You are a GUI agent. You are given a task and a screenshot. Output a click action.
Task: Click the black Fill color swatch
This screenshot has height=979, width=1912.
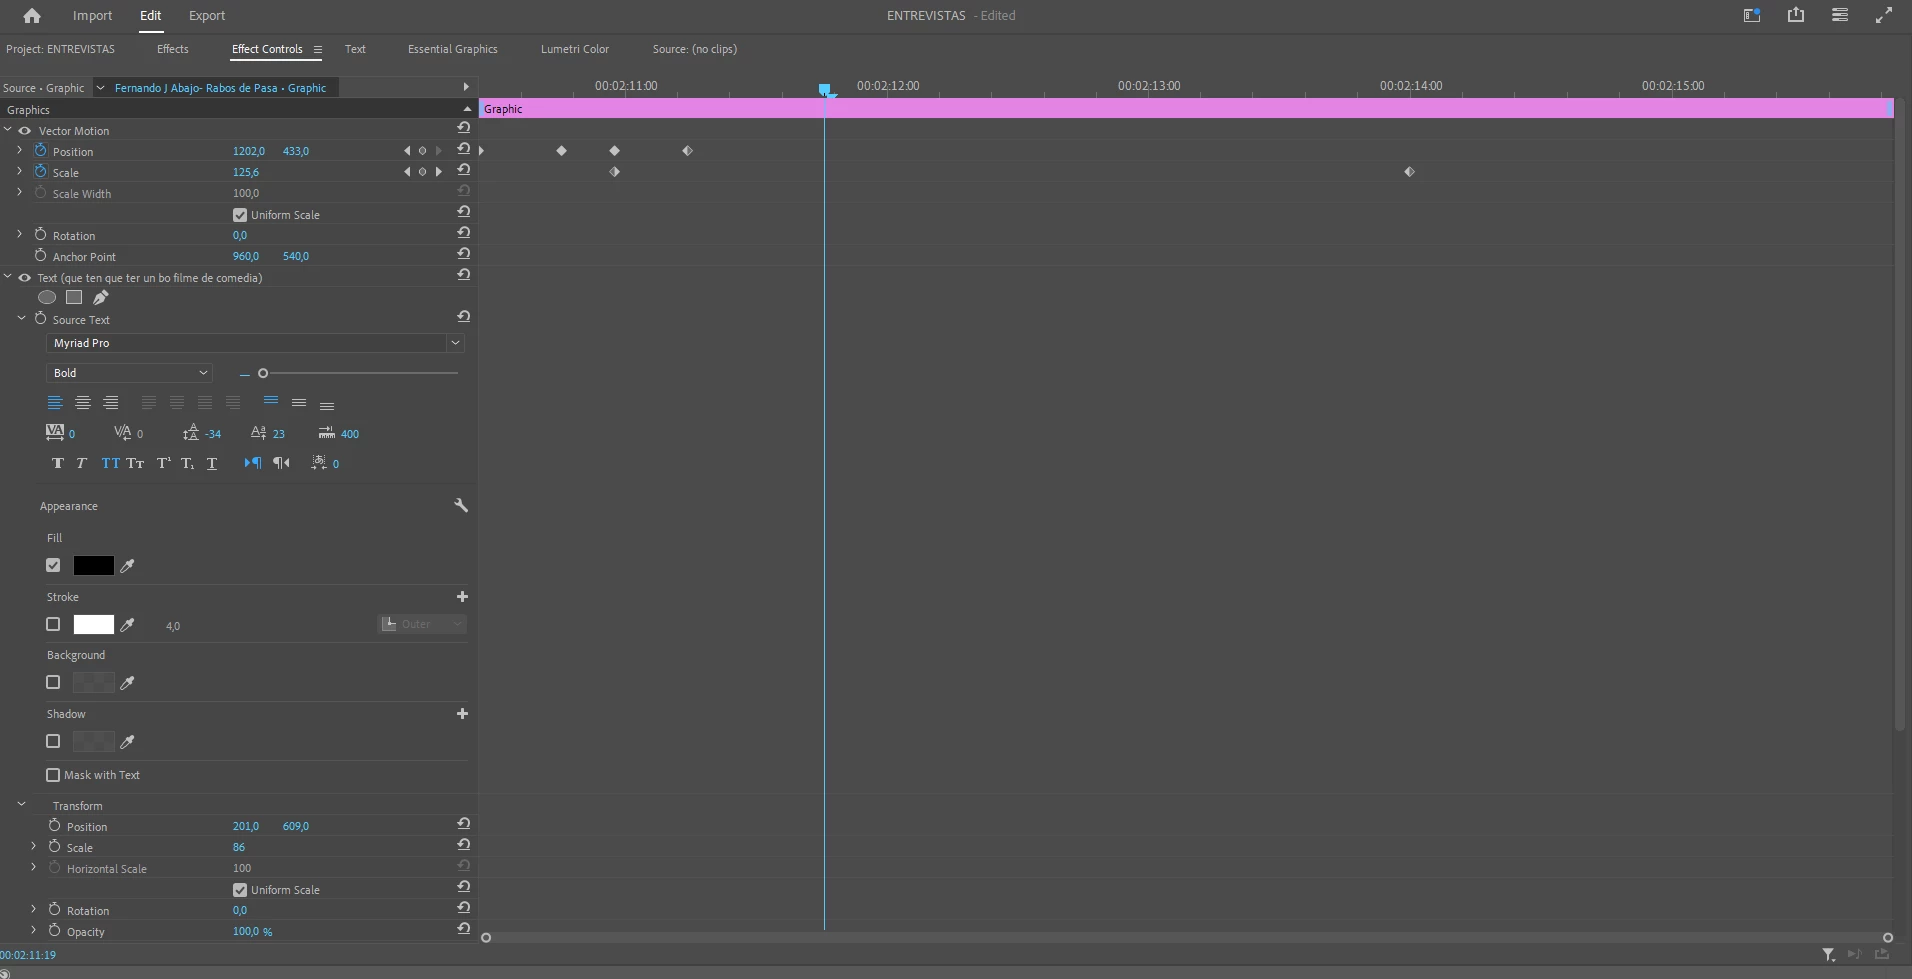pyautogui.click(x=93, y=565)
